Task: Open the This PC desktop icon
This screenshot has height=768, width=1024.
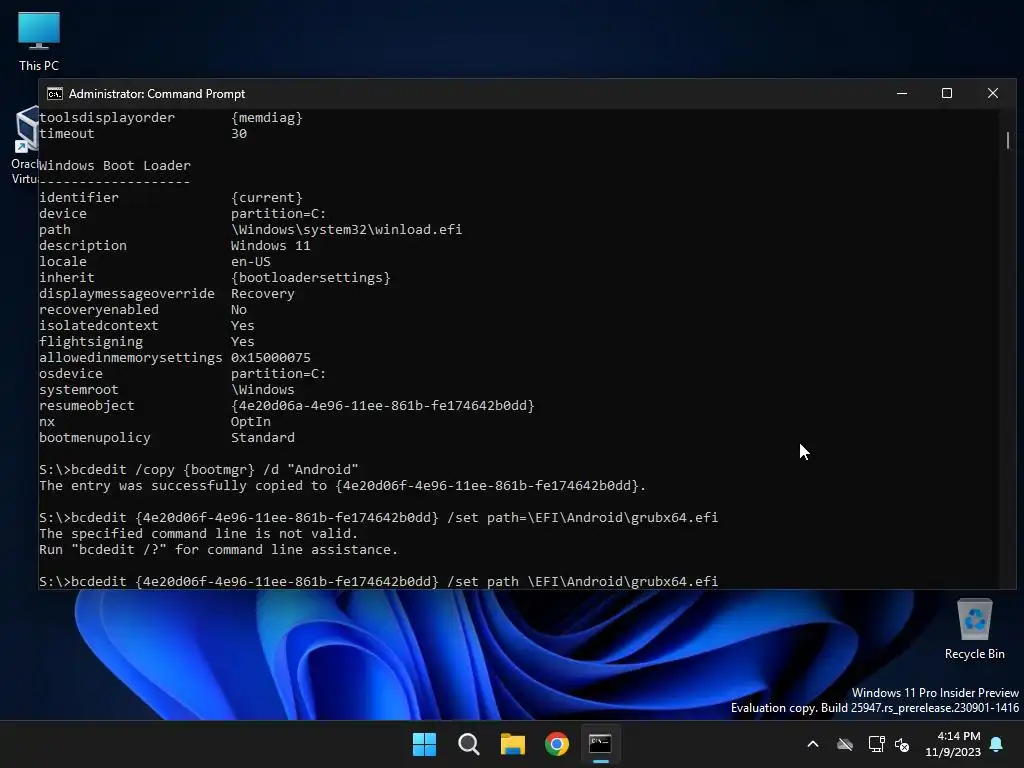Action: pos(39,41)
